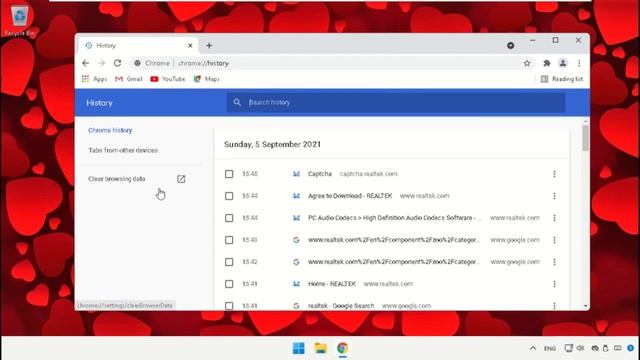This screenshot has width=640, height=360.
Task: Click the browser forward arrow
Action: 102,63
